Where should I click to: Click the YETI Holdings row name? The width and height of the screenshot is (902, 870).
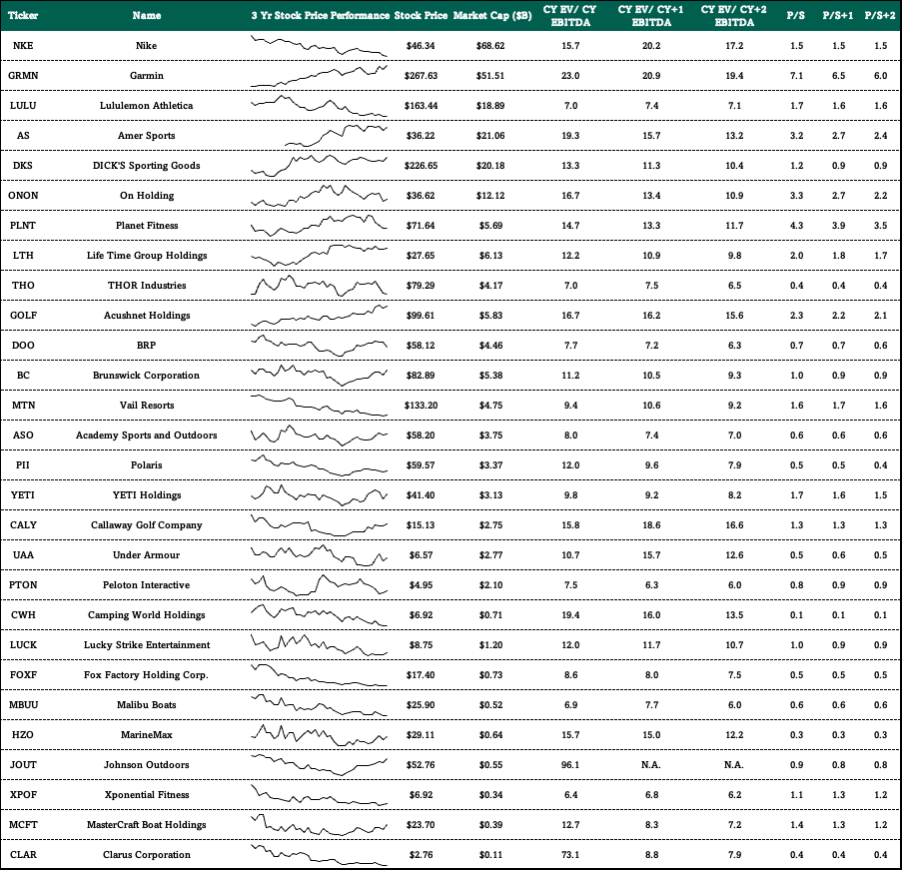pyautogui.click(x=147, y=495)
